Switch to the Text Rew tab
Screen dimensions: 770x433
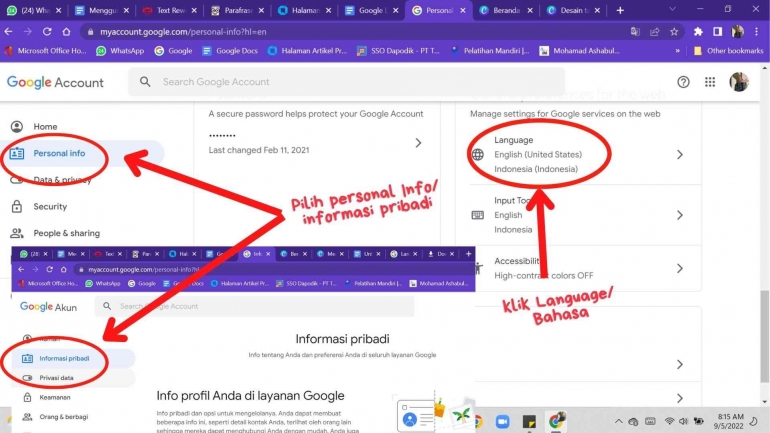click(169, 10)
